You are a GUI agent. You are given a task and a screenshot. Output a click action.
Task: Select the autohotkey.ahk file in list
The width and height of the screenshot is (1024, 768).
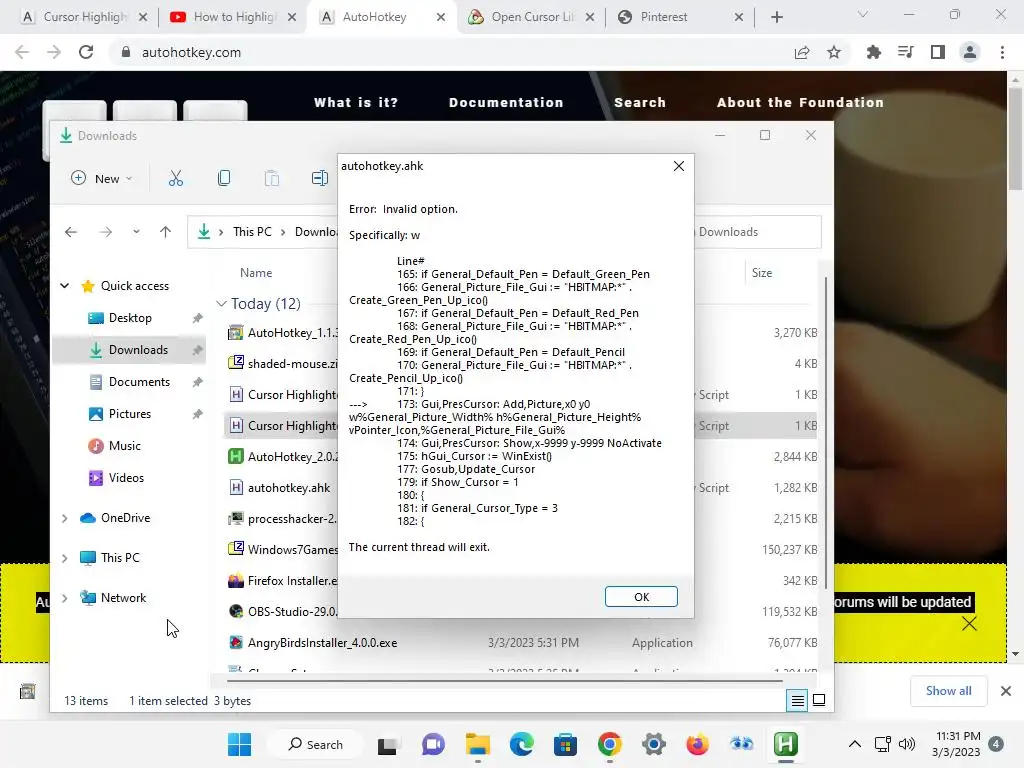click(x=282, y=488)
